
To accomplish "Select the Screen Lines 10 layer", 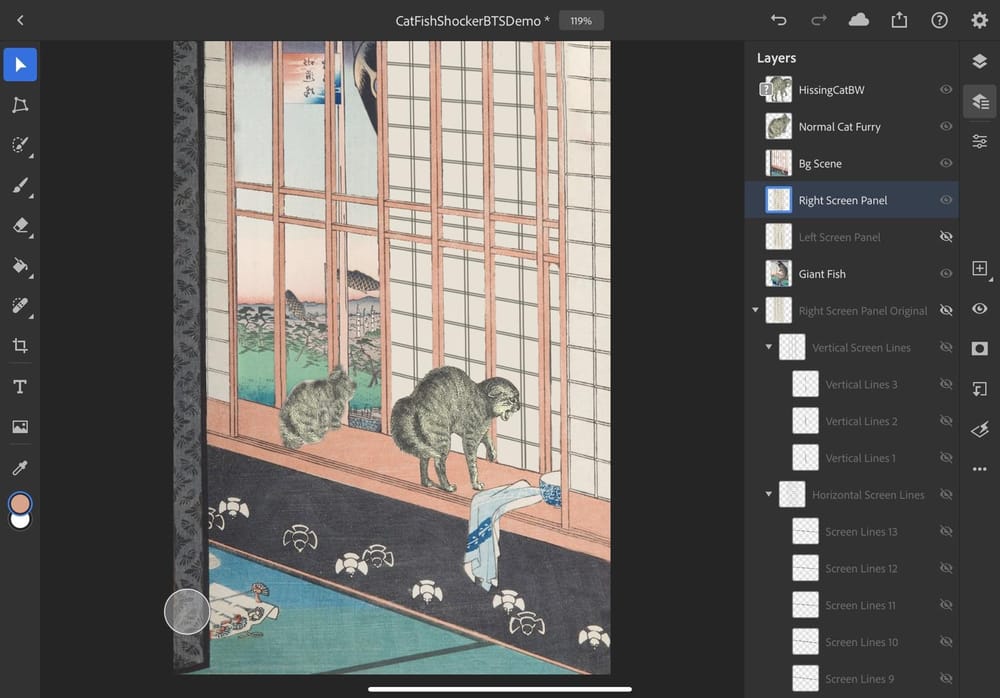I will pyautogui.click(x=852, y=642).
